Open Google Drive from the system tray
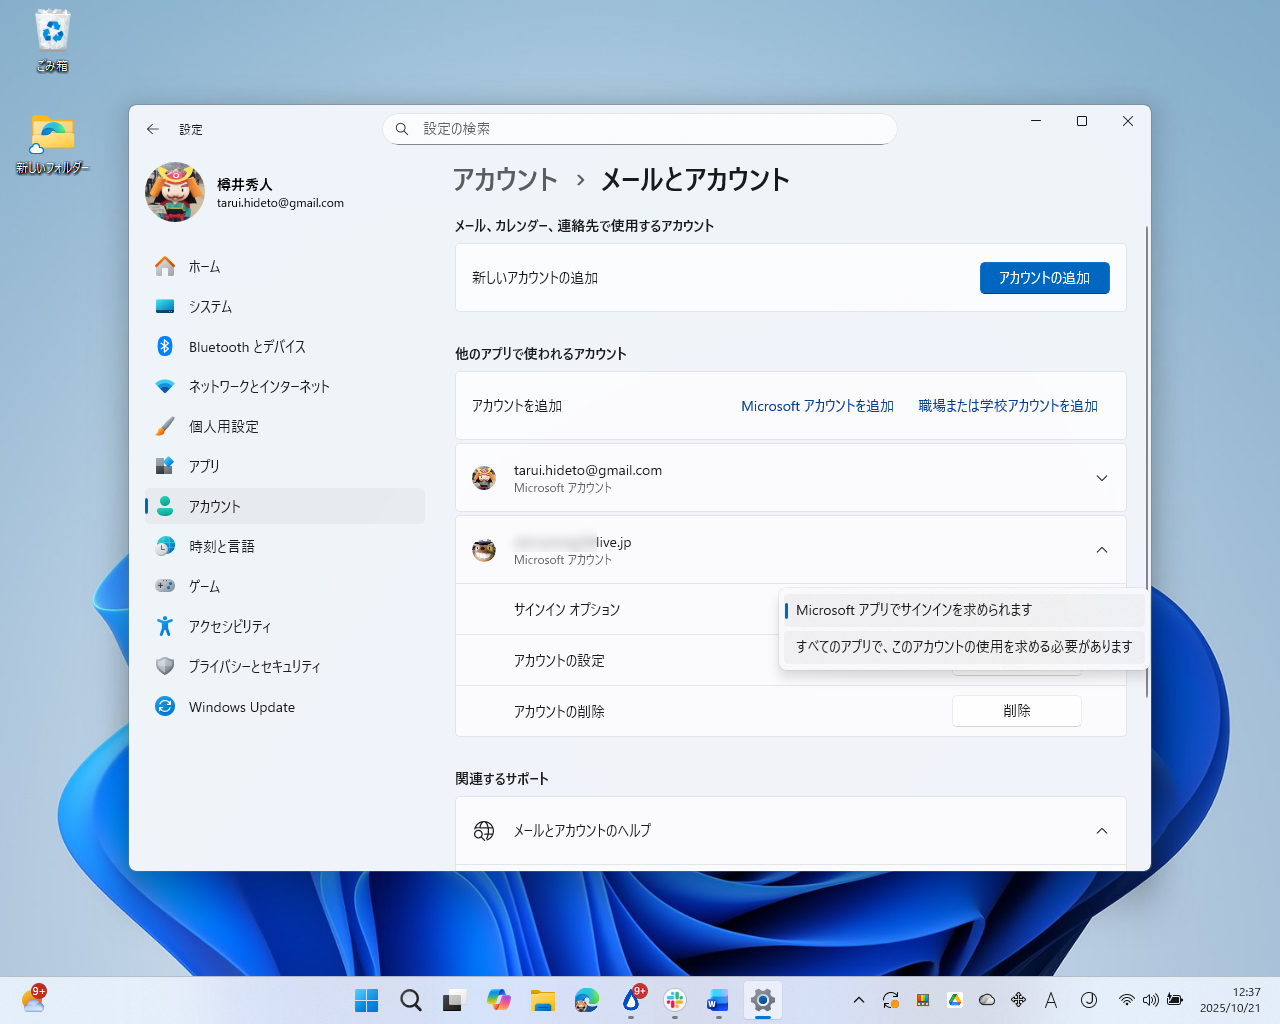 (x=954, y=999)
